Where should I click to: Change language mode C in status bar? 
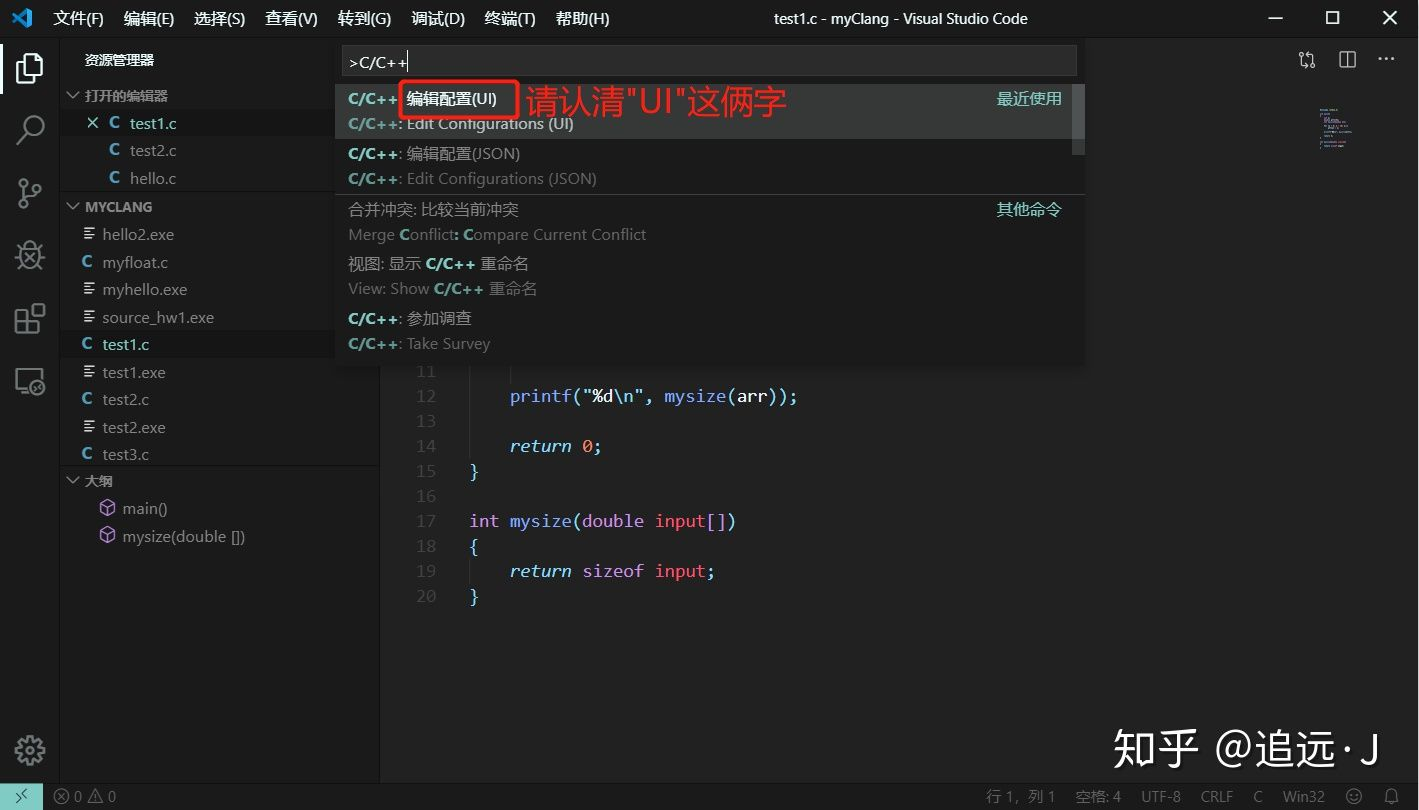click(1258, 797)
